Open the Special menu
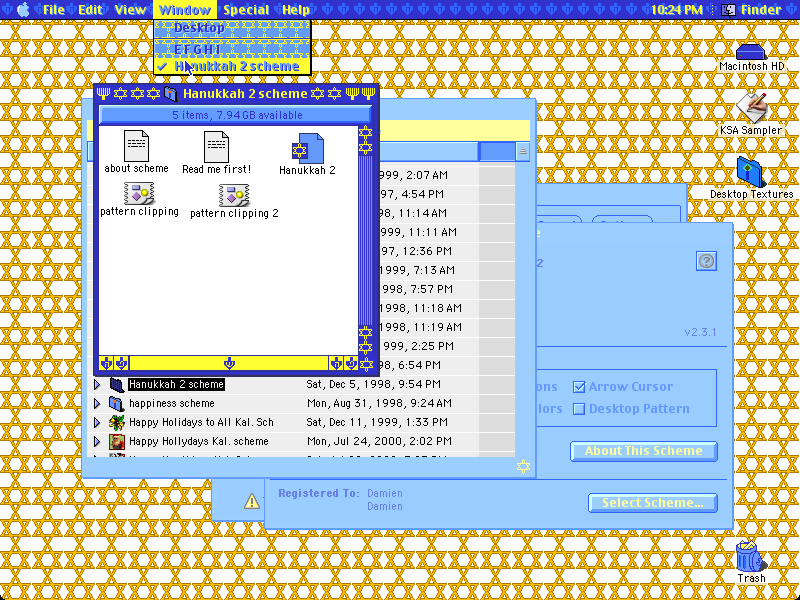Screen dimensions: 800x600 point(246,10)
